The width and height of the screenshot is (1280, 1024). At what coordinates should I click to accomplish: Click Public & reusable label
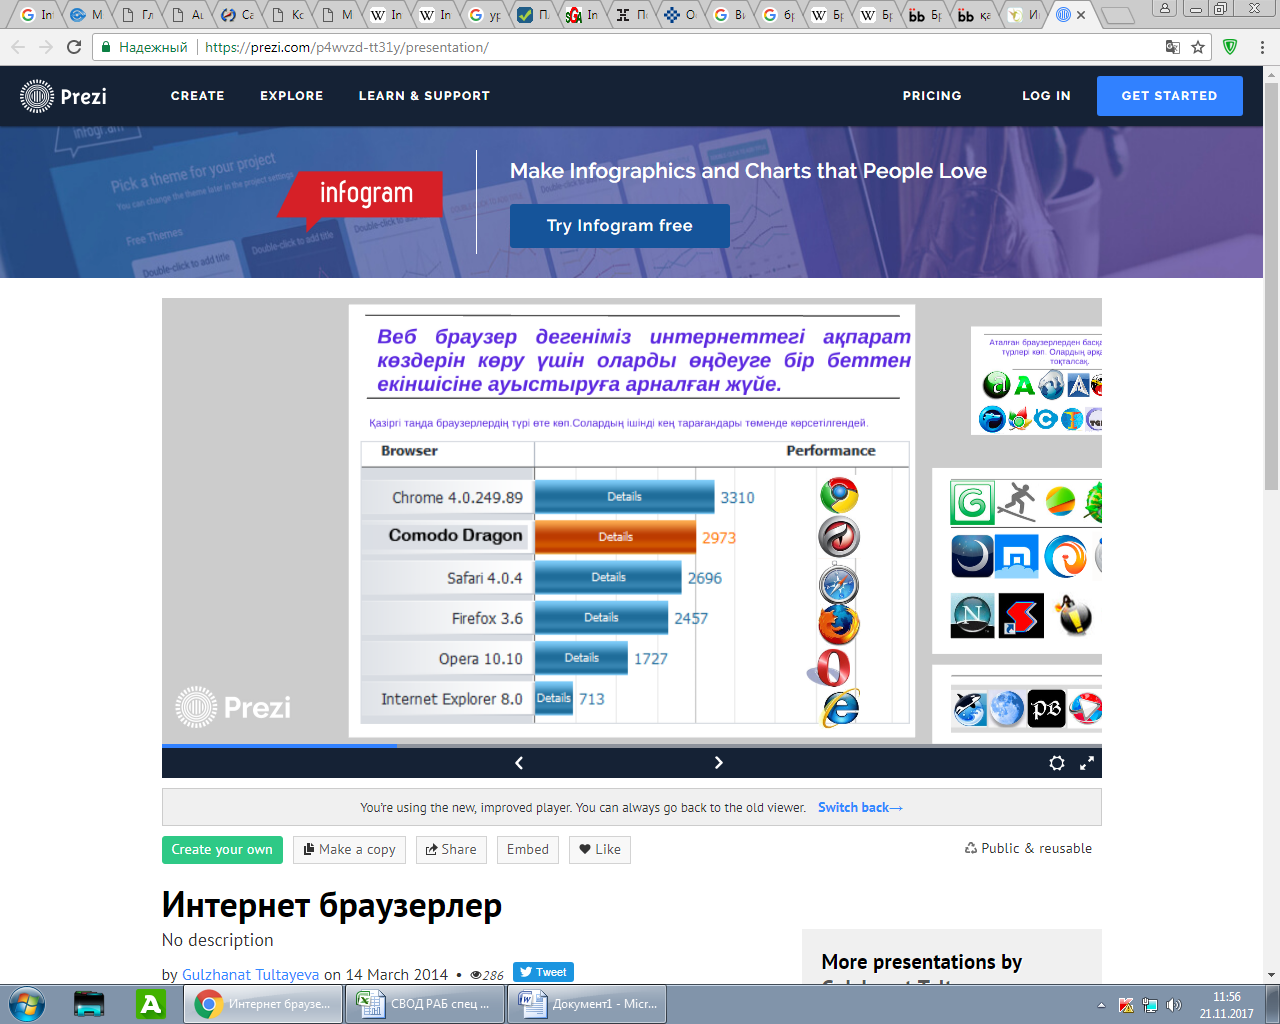pyautogui.click(x=1028, y=848)
